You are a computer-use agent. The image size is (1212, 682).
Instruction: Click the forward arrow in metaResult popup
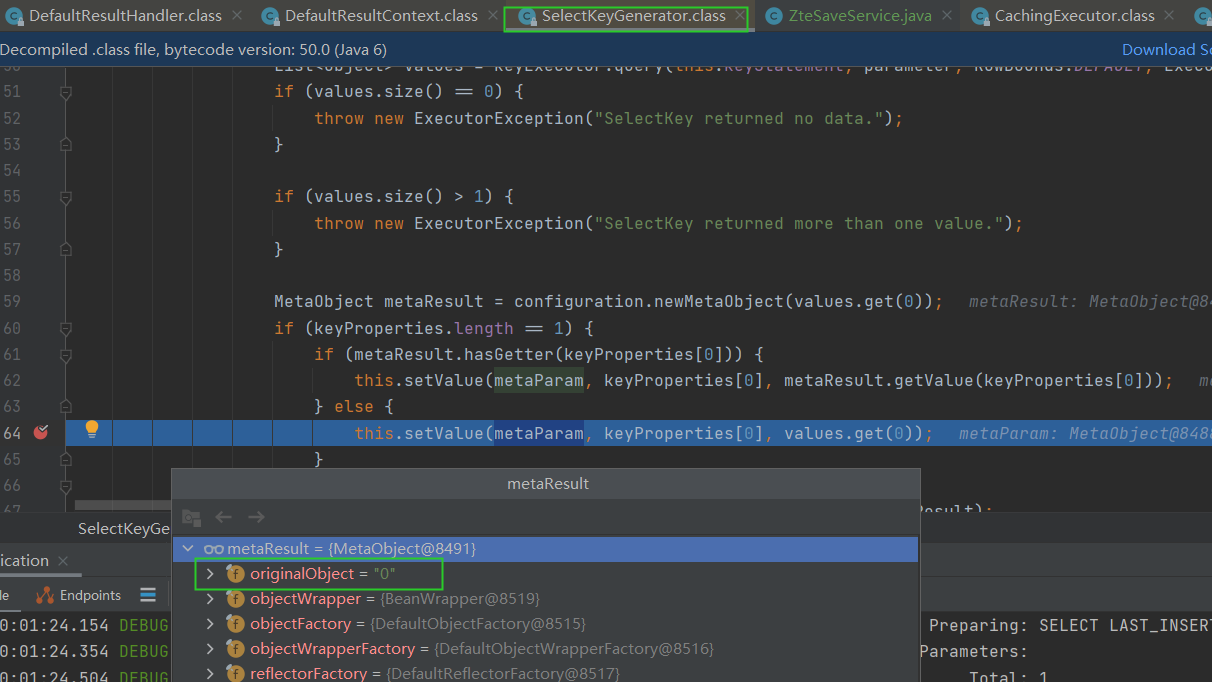[256, 517]
